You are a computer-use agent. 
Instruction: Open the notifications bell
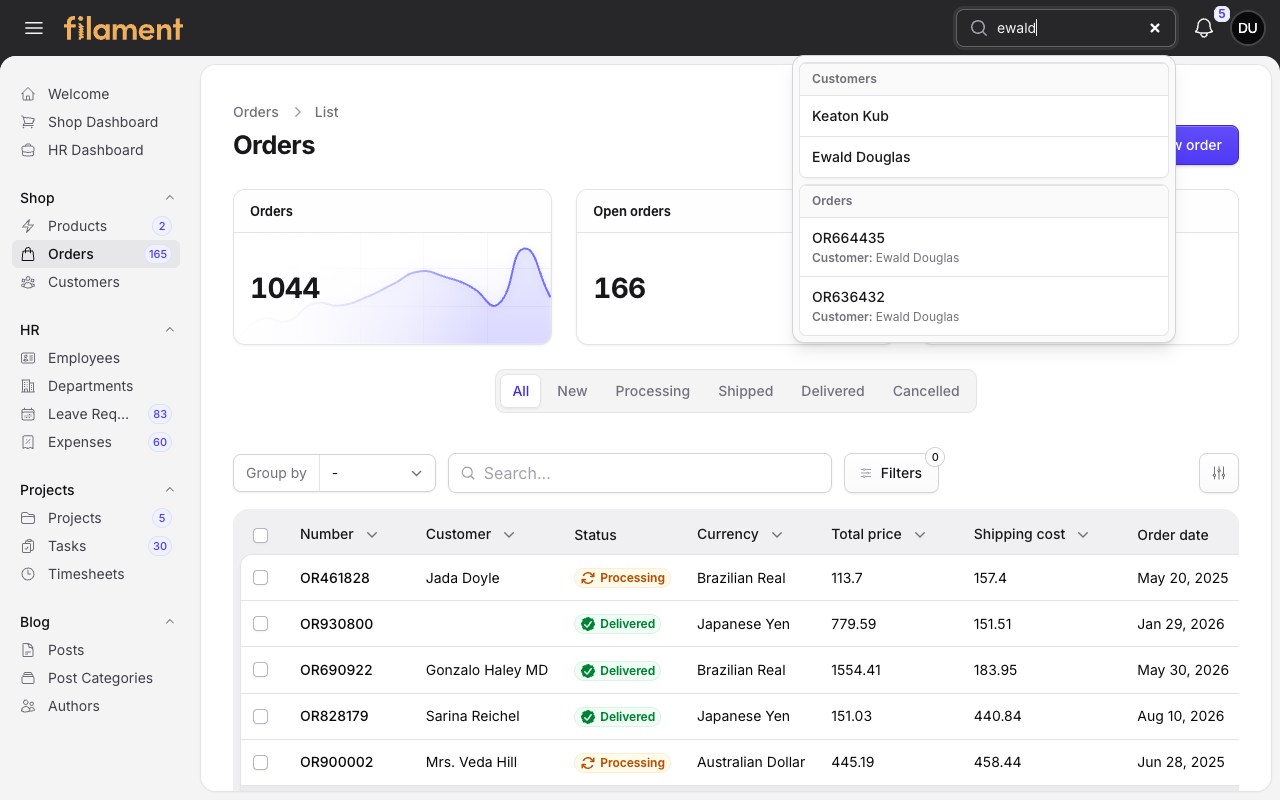tap(1204, 28)
